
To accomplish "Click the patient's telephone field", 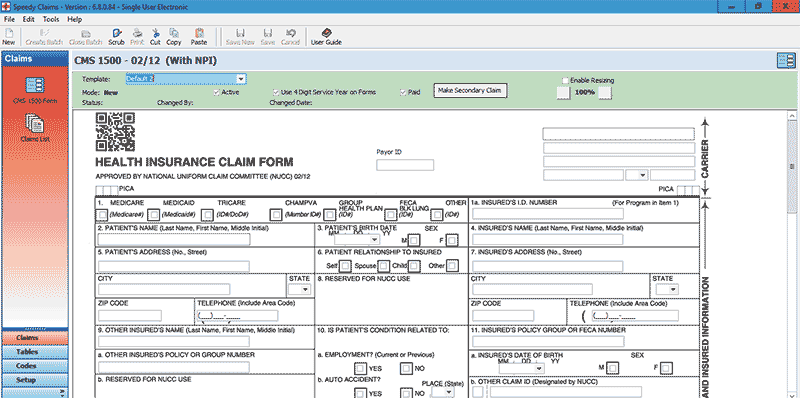I will [237, 315].
